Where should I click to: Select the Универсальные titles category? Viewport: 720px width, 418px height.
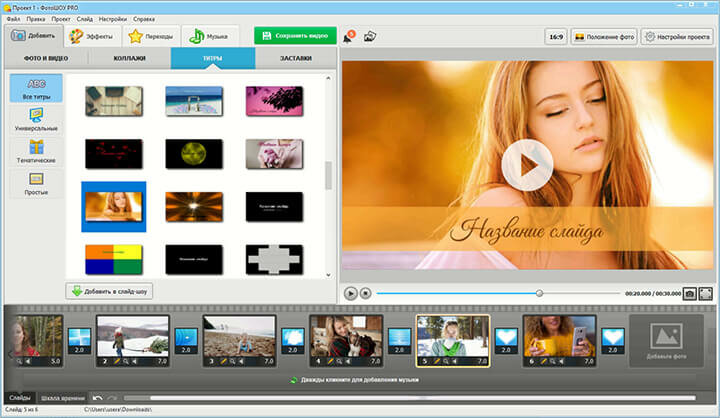click(x=36, y=120)
